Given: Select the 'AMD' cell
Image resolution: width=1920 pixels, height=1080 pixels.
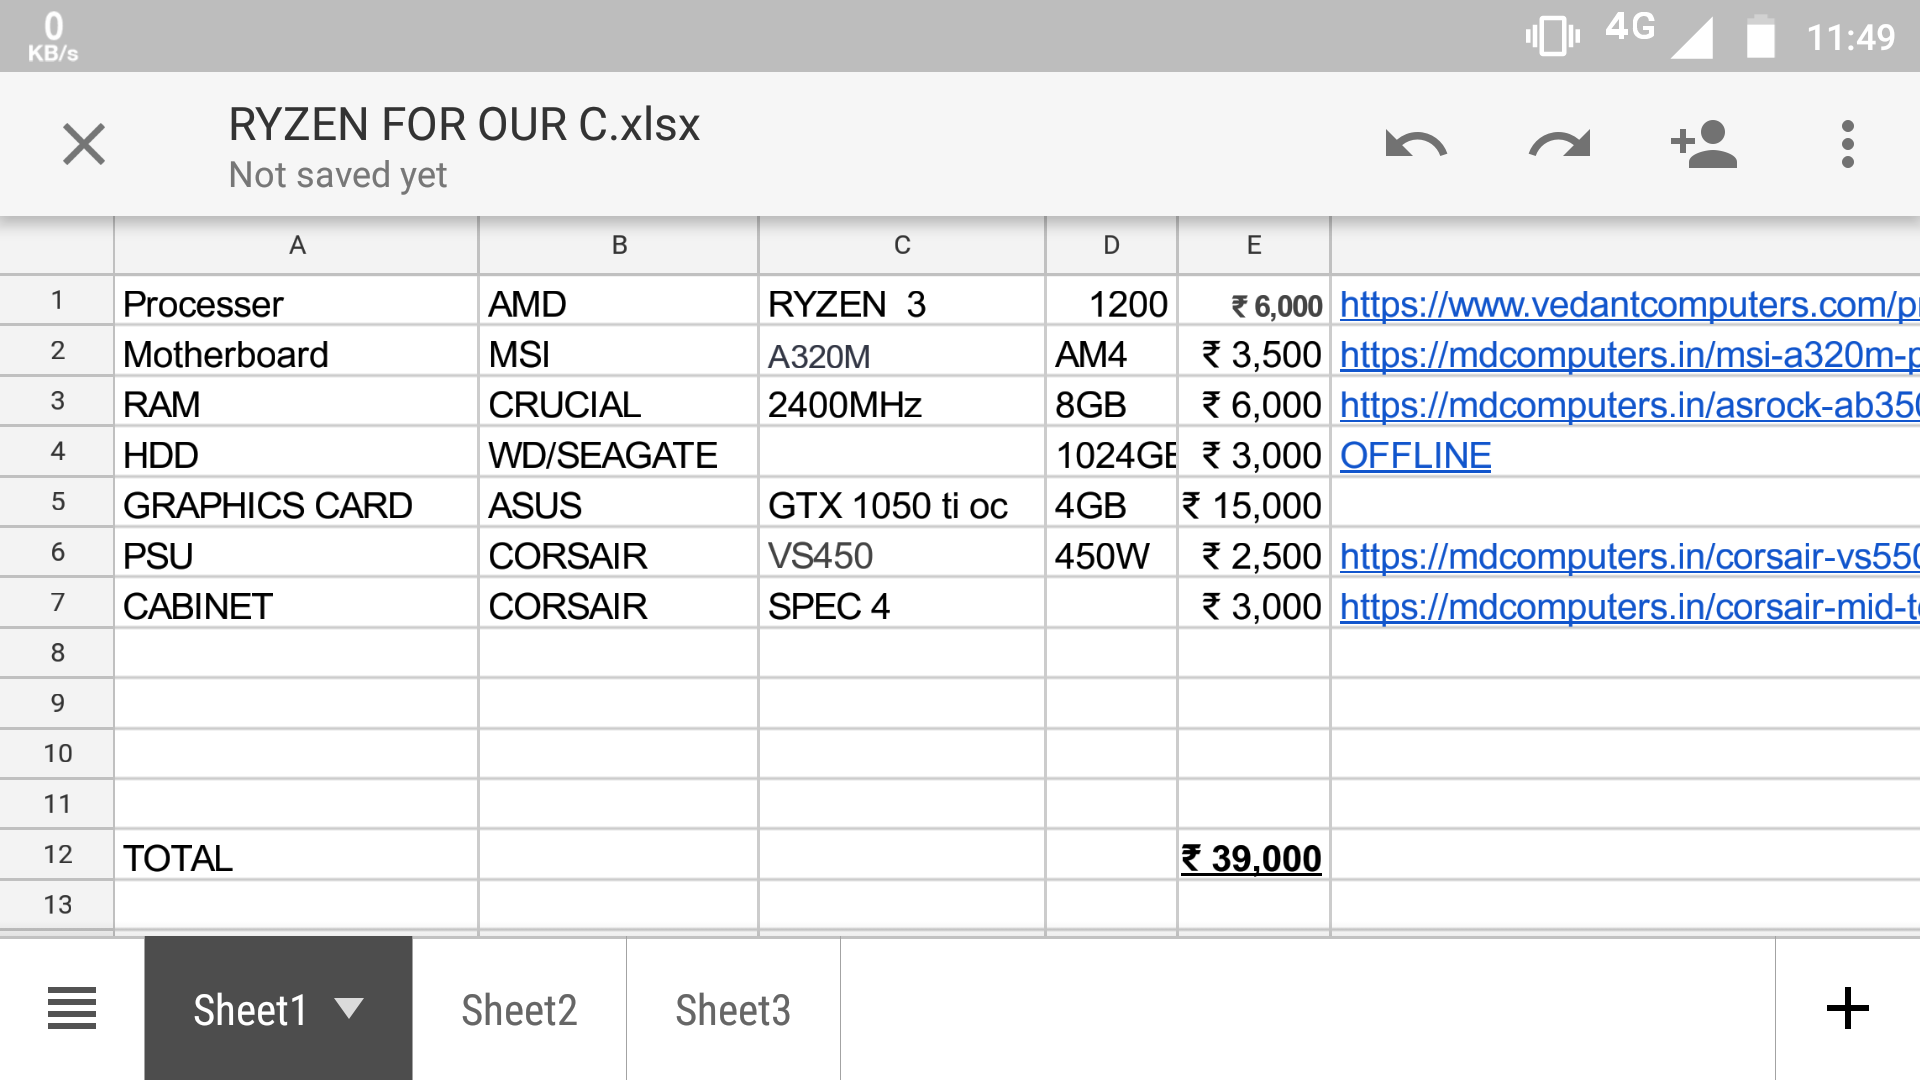Looking at the screenshot, I should tap(619, 300).
